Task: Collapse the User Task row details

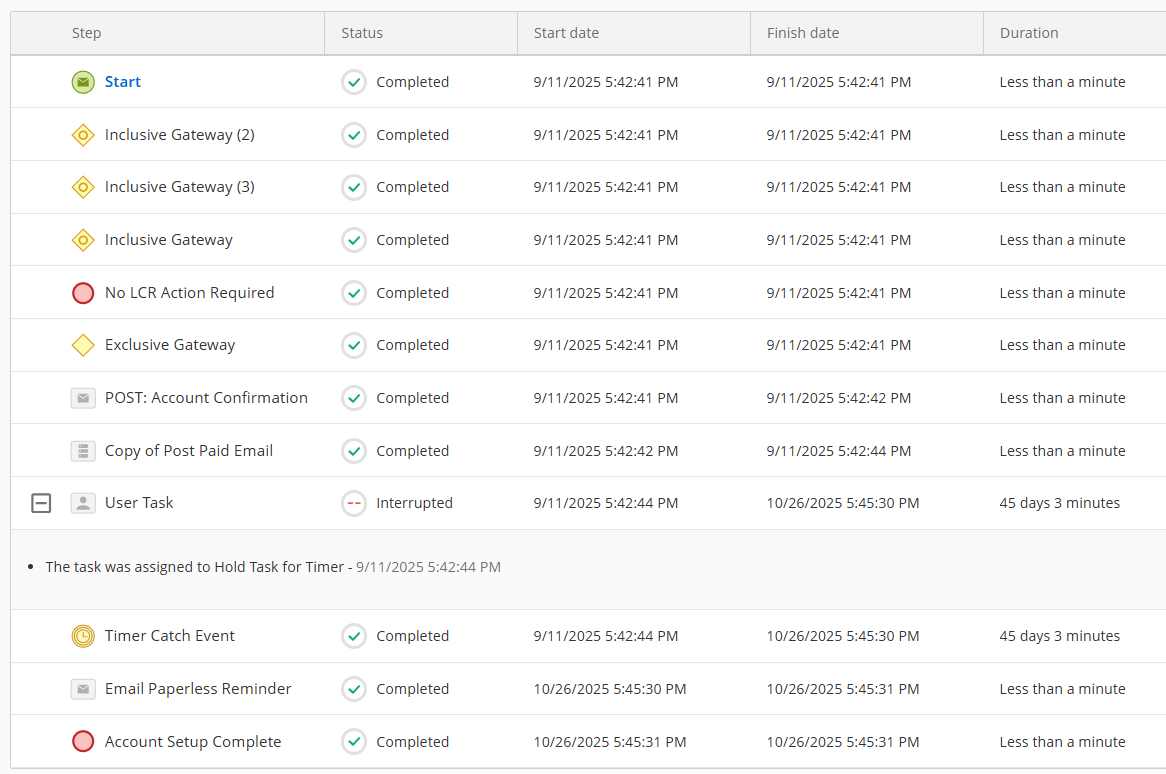Action: (x=41, y=504)
